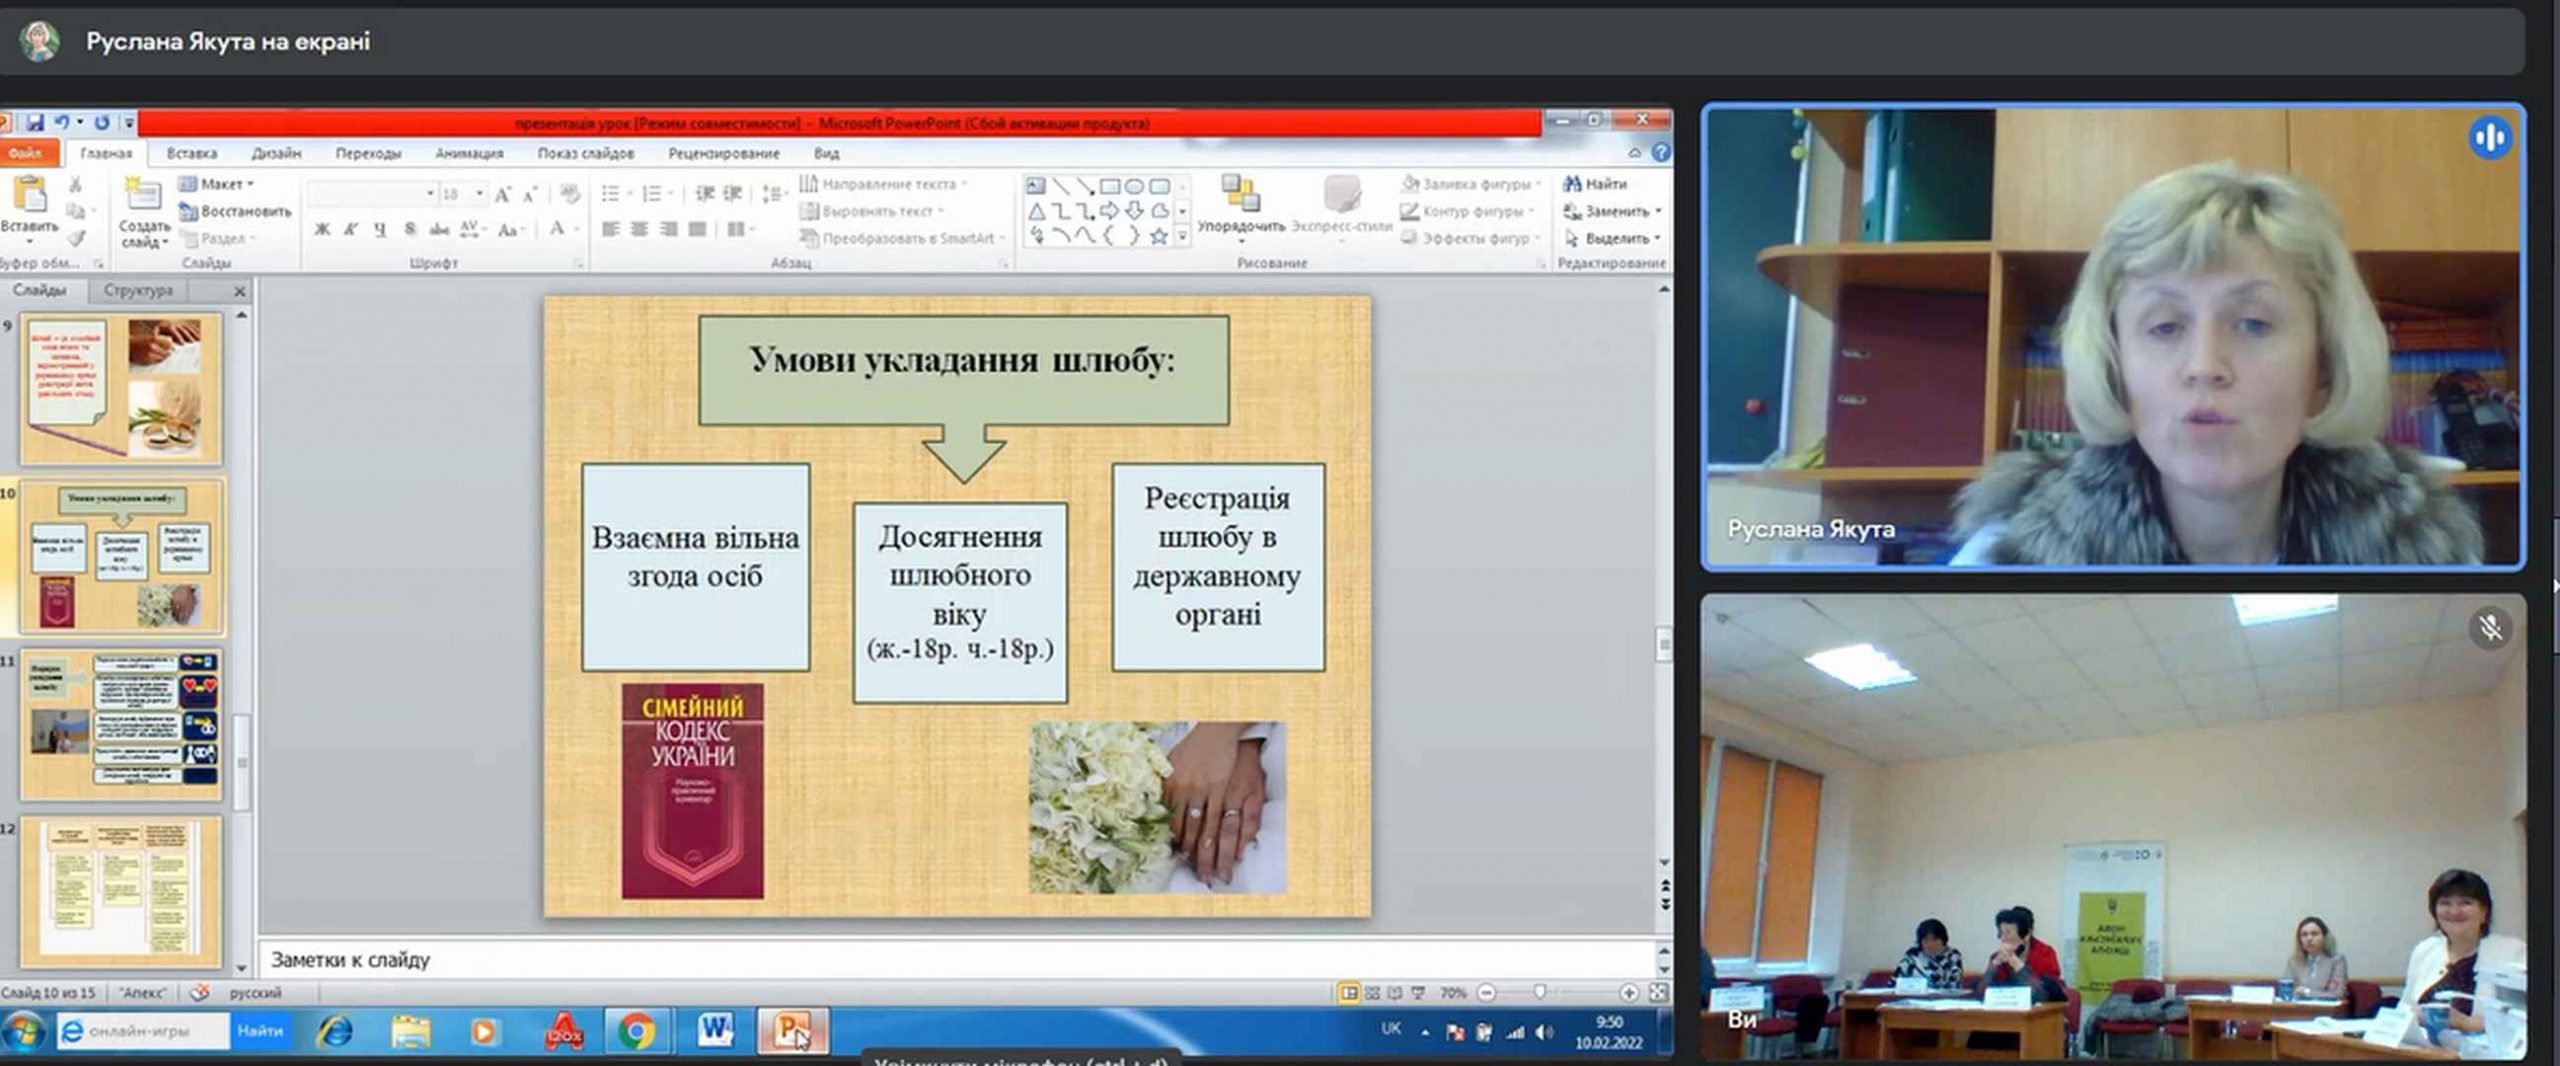
Task: Click the Save icon in quick access toolbar
Action: click(x=35, y=122)
